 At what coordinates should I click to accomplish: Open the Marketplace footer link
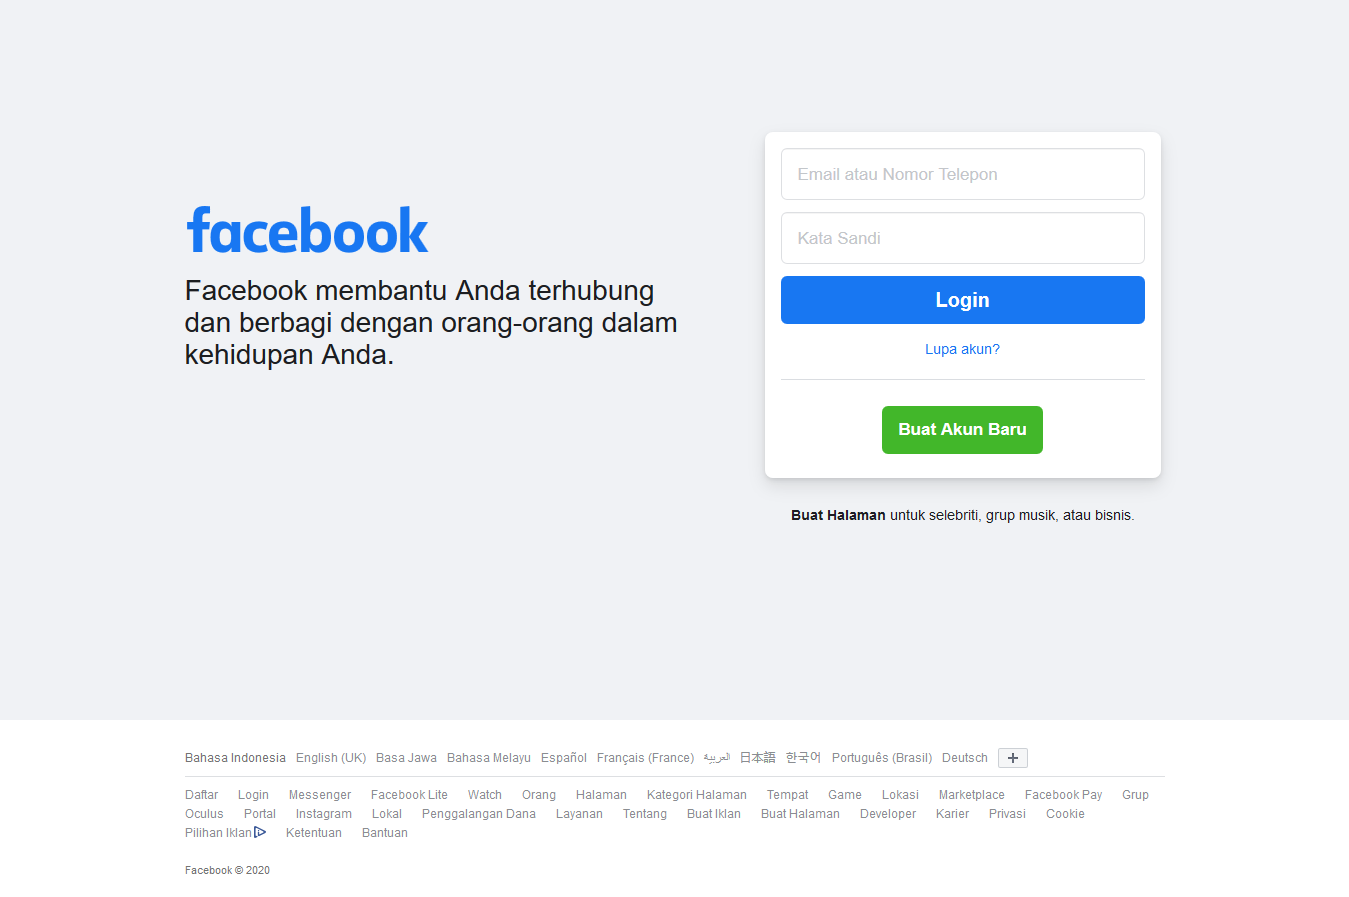(x=972, y=795)
